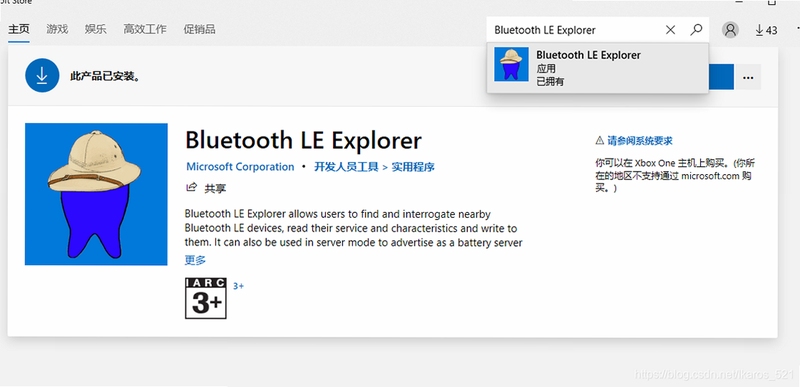Click the 此产品已安装 status text
Screen dimensions: 800x387
click(105, 76)
